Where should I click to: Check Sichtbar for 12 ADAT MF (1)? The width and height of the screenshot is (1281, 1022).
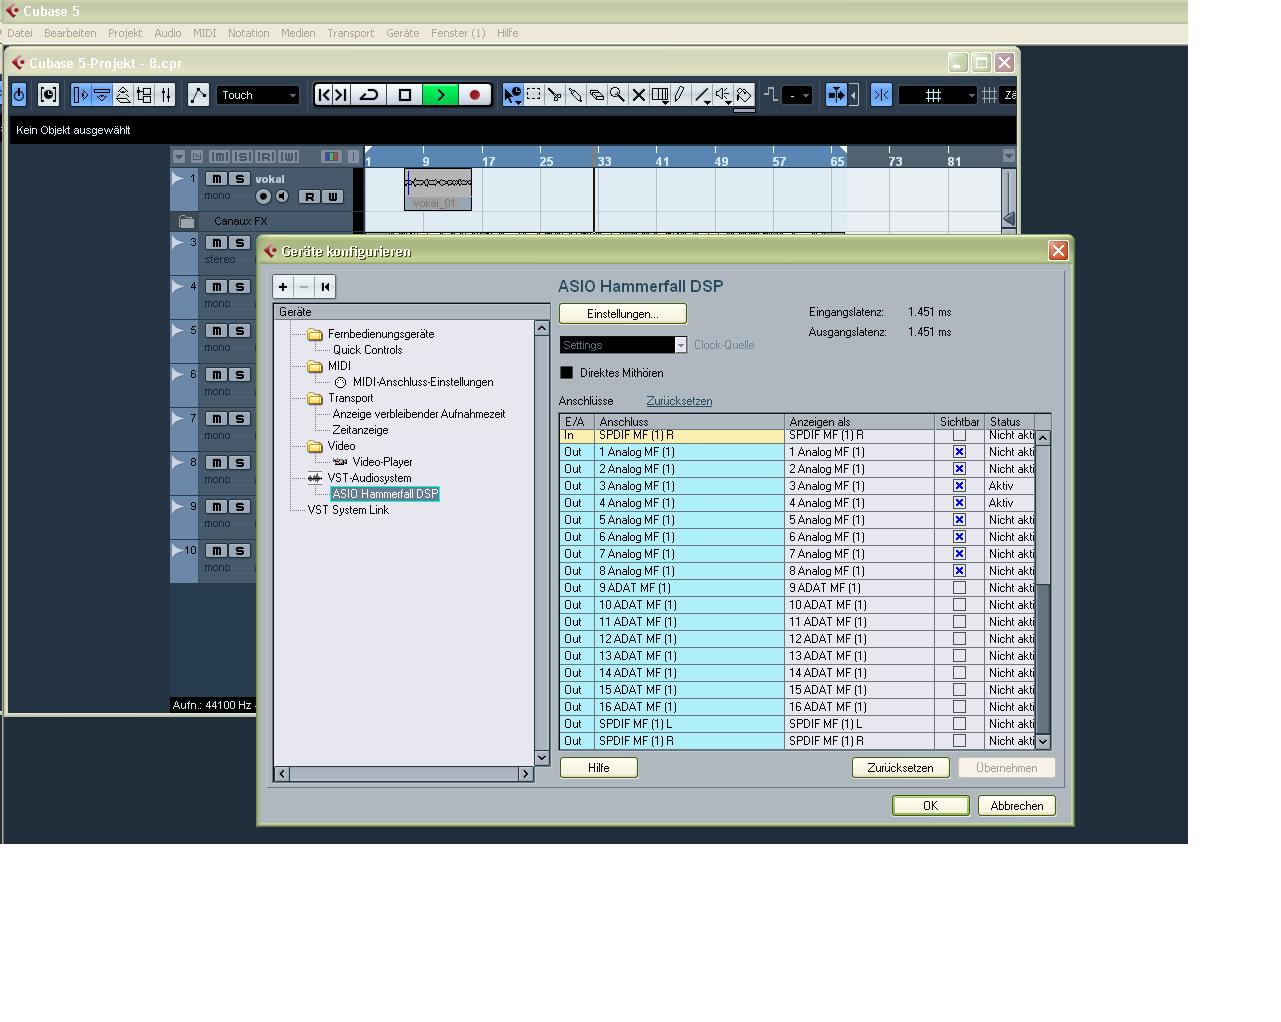point(959,639)
